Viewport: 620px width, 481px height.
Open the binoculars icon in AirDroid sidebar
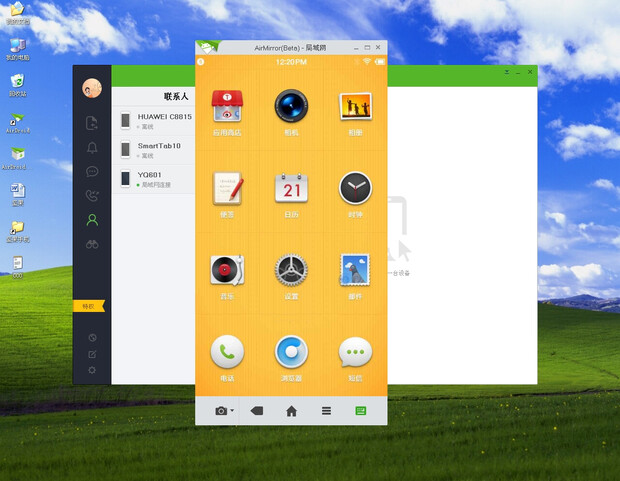[92, 244]
